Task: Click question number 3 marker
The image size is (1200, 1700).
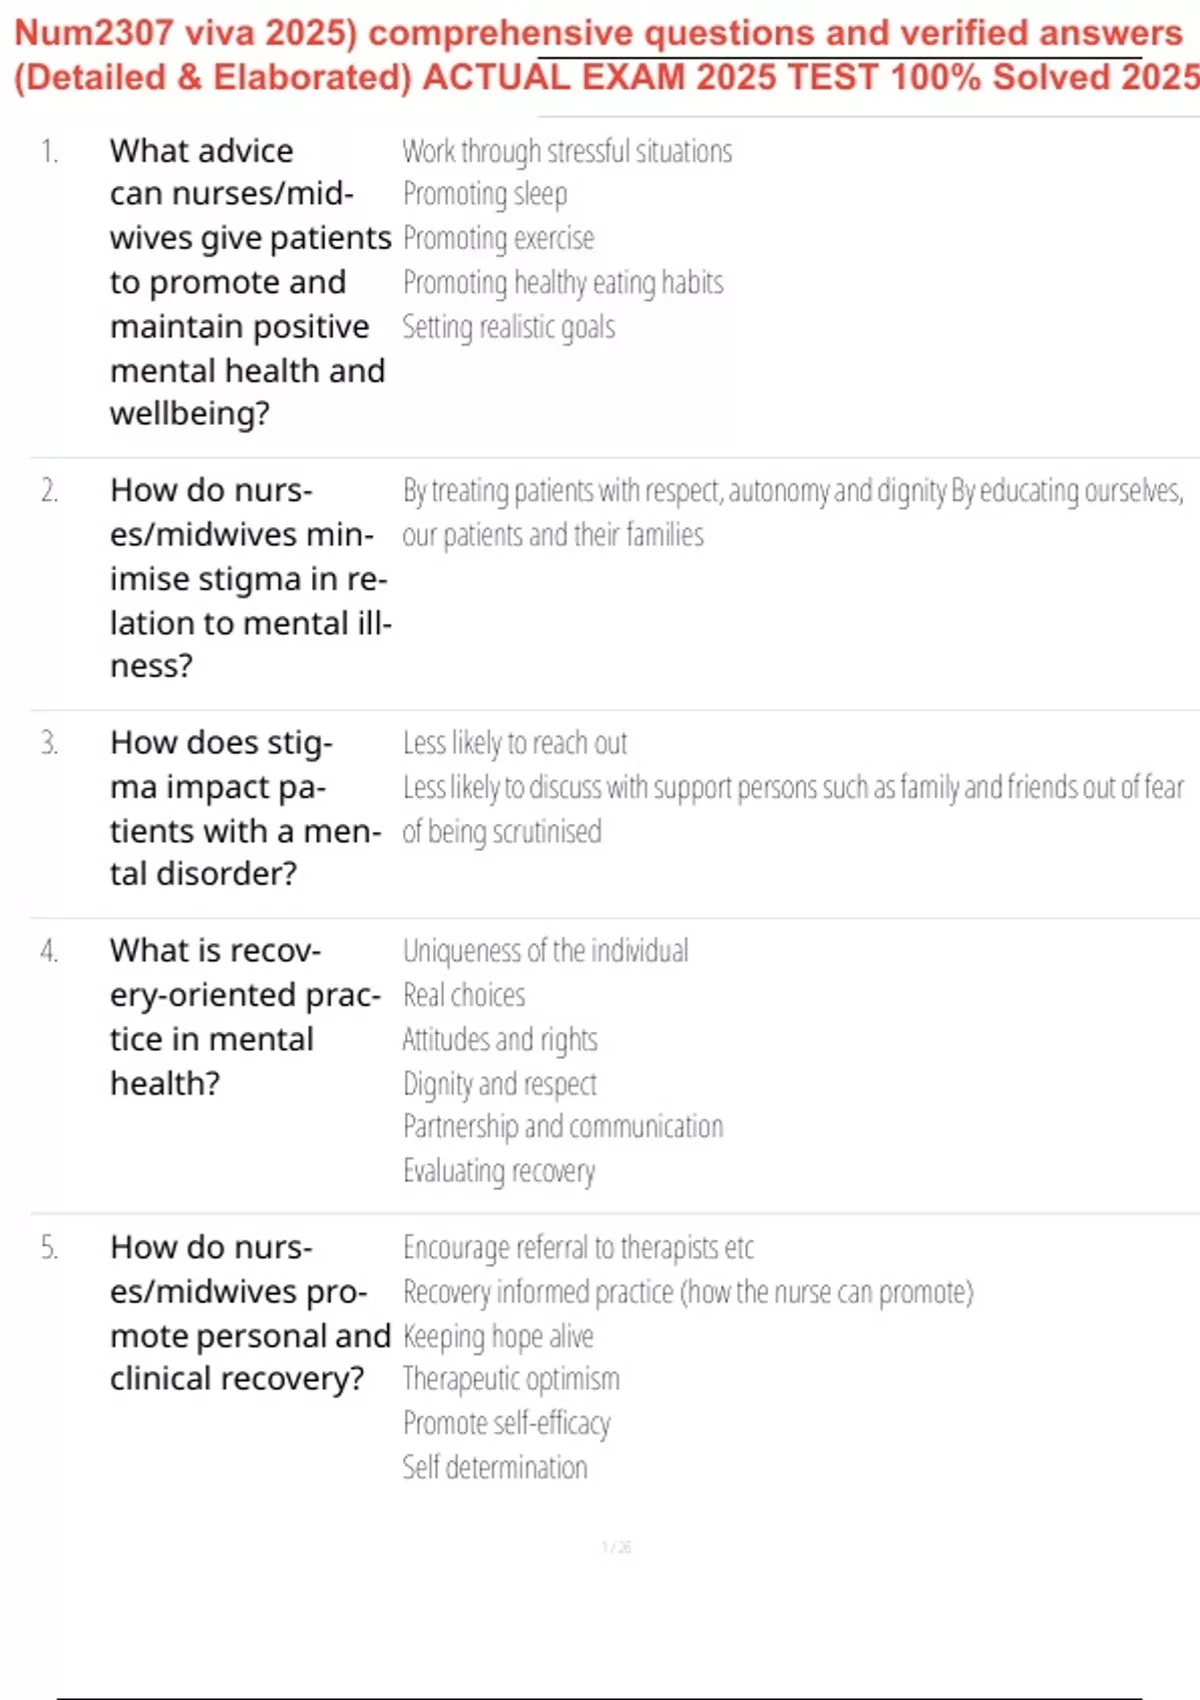Action: coord(49,743)
